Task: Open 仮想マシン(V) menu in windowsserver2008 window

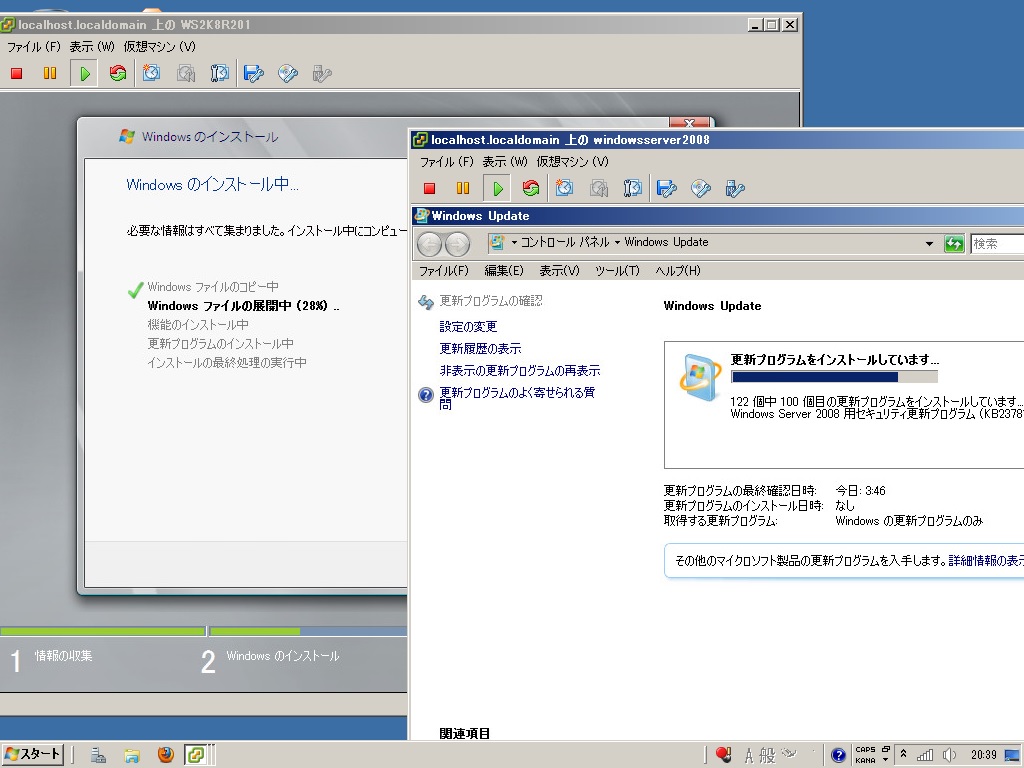Action: [572, 161]
